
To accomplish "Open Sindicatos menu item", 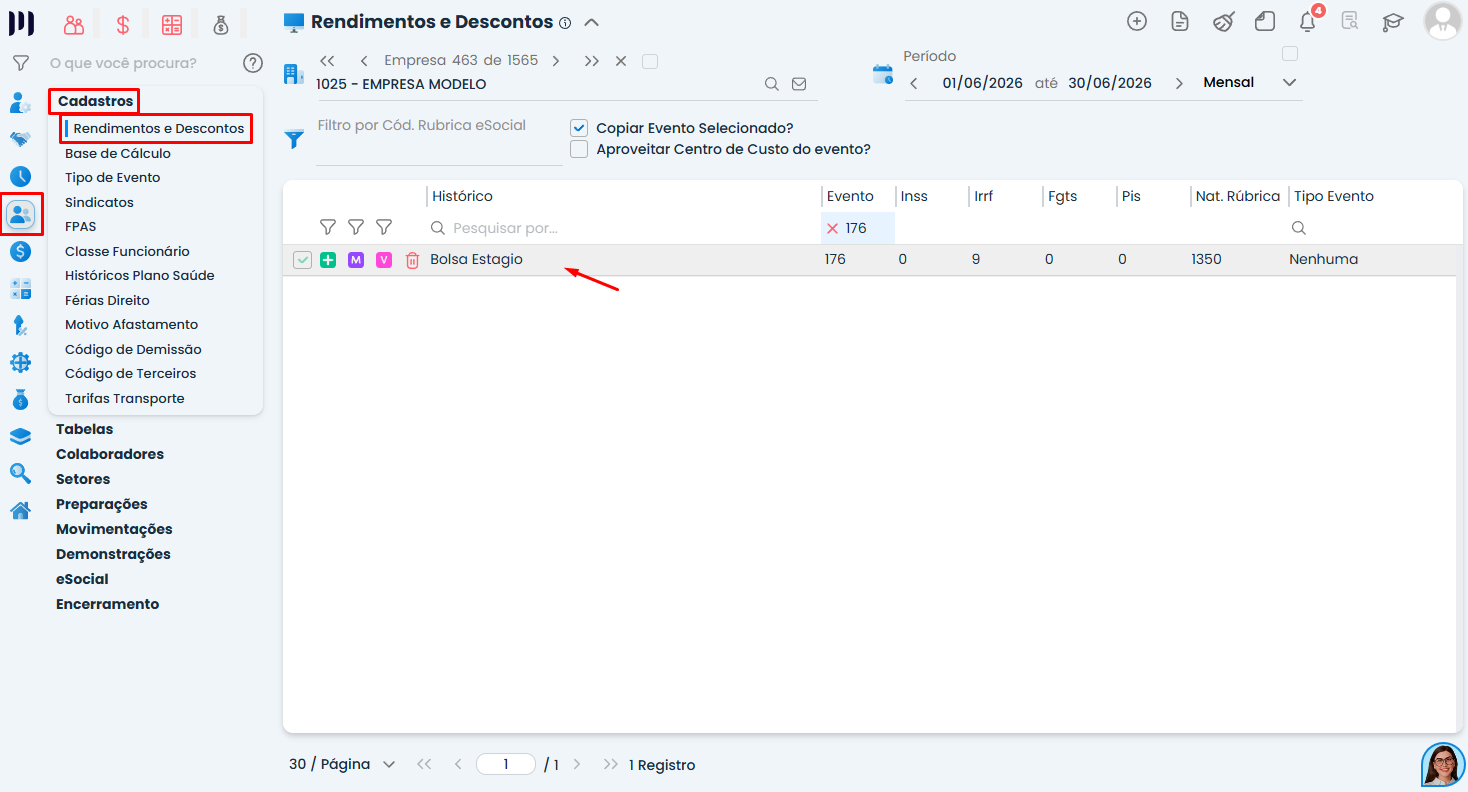I will 99,202.
